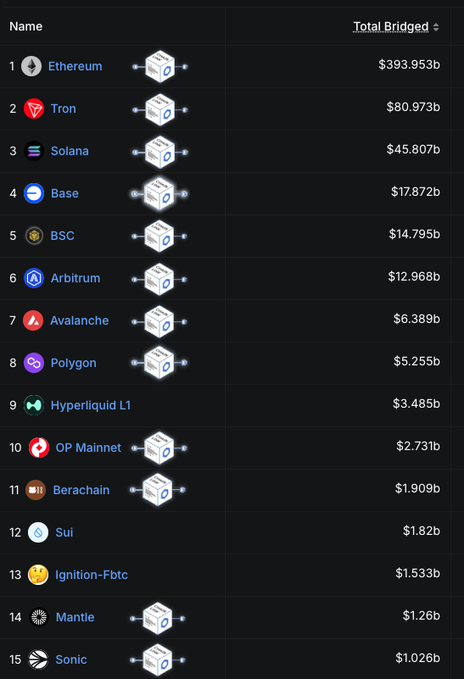Click the Name column header

click(x=26, y=26)
